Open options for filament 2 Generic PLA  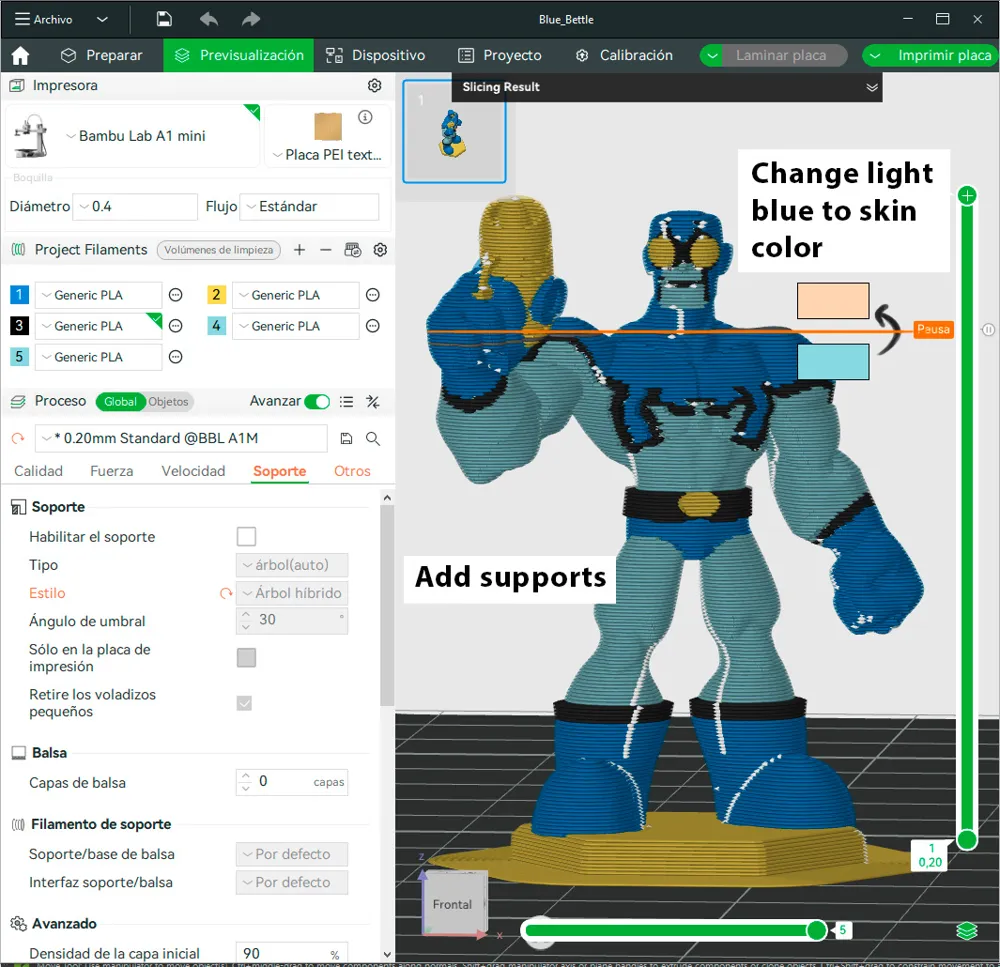372,295
